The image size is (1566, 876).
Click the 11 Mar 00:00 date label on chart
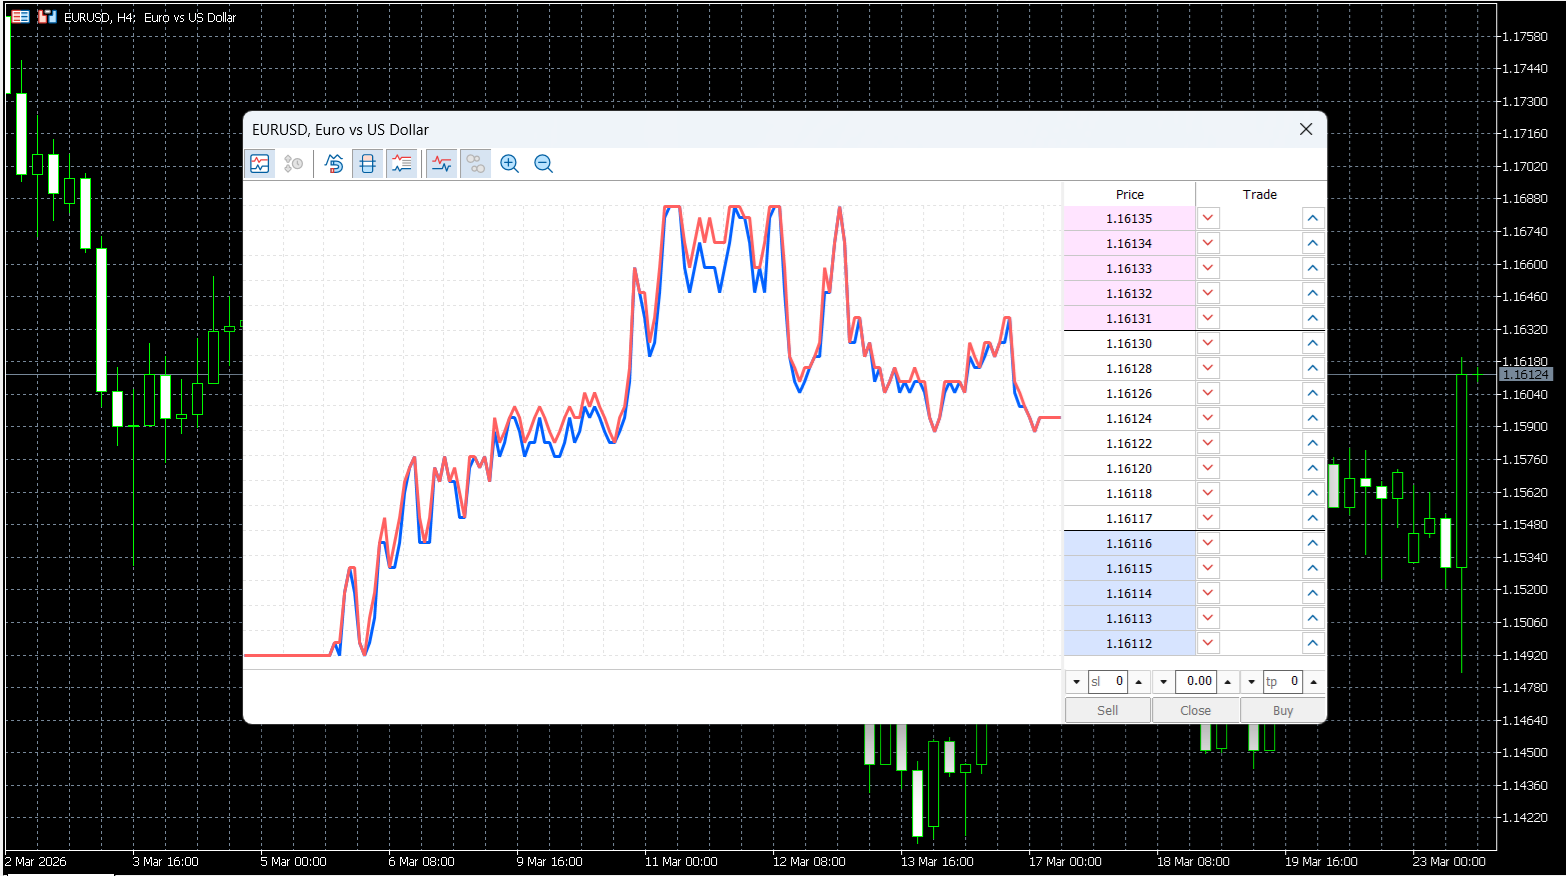click(681, 861)
